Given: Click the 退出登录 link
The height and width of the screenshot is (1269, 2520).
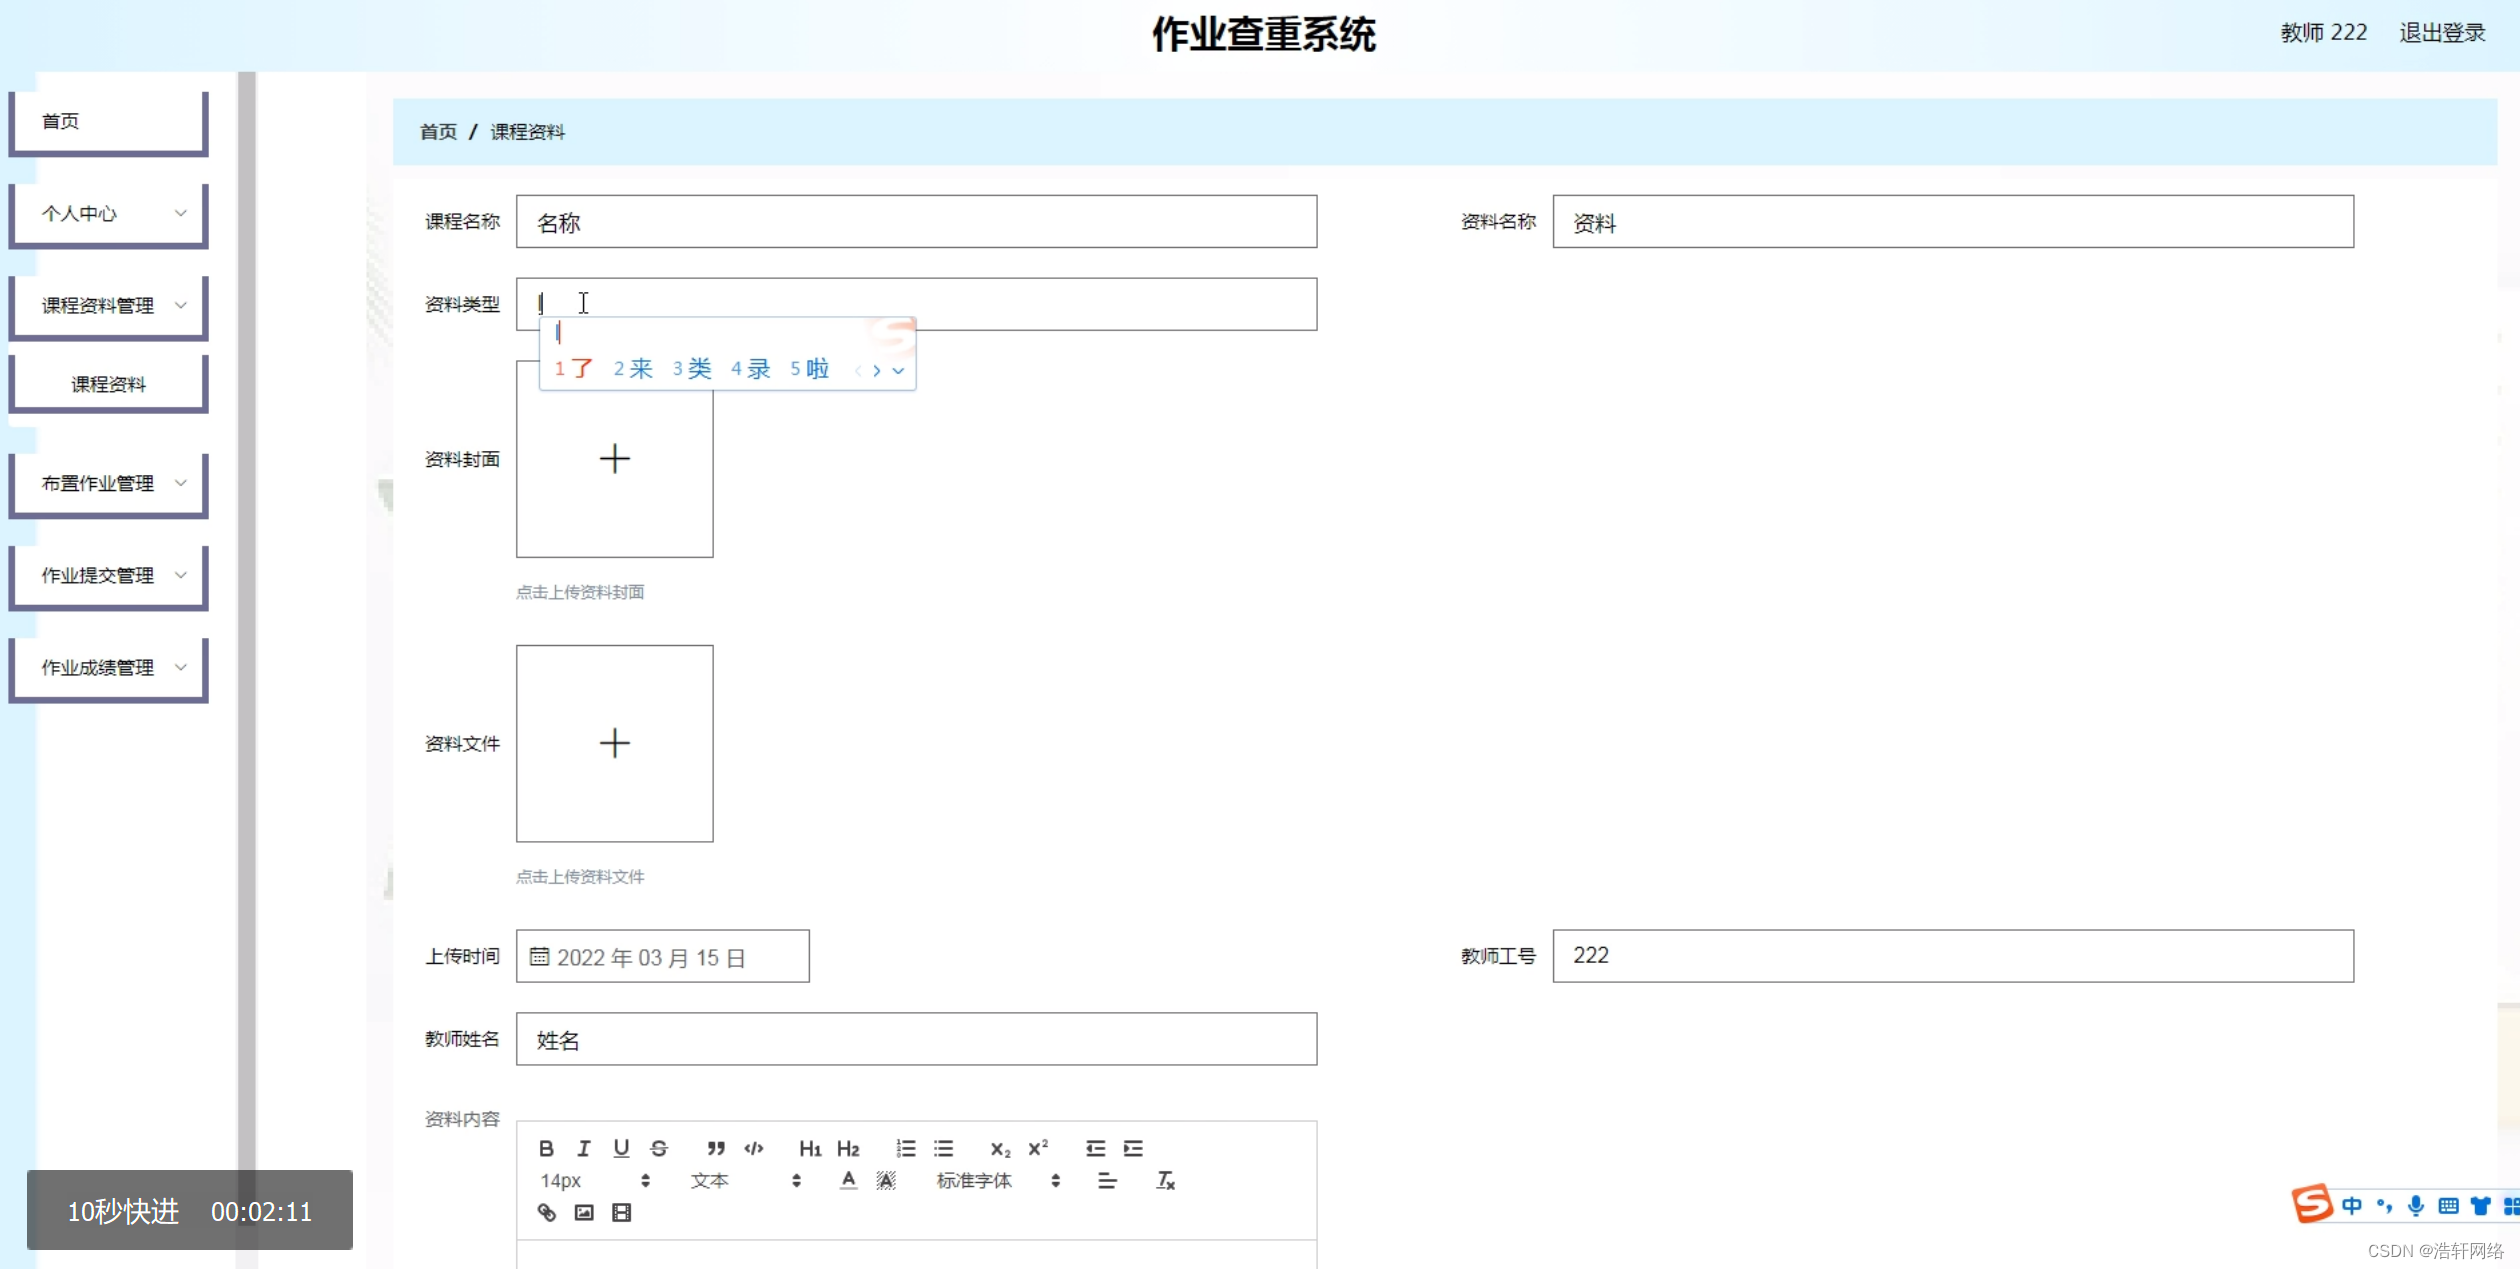Looking at the screenshot, I should [x=2442, y=33].
